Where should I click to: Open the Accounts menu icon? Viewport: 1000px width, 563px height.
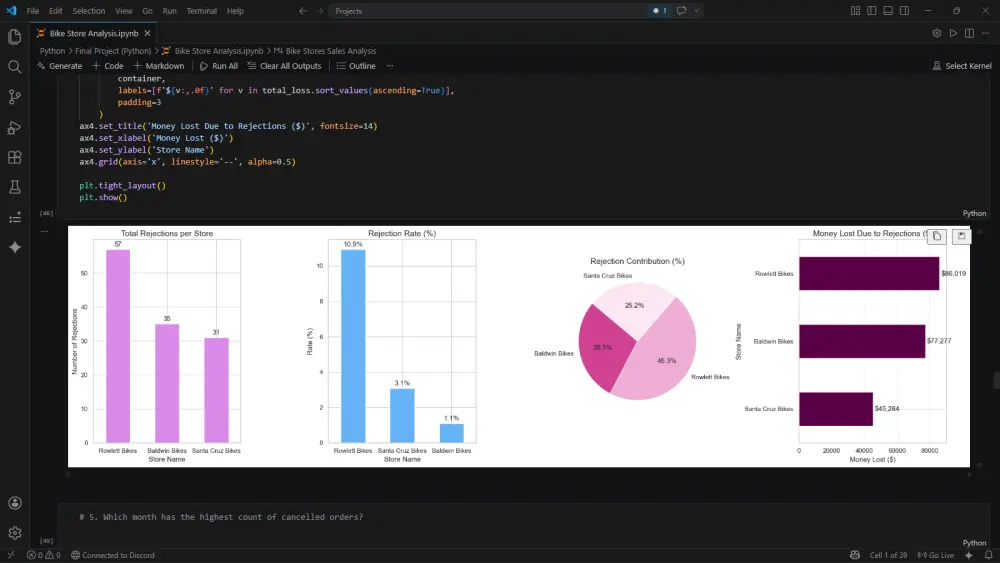(x=15, y=503)
